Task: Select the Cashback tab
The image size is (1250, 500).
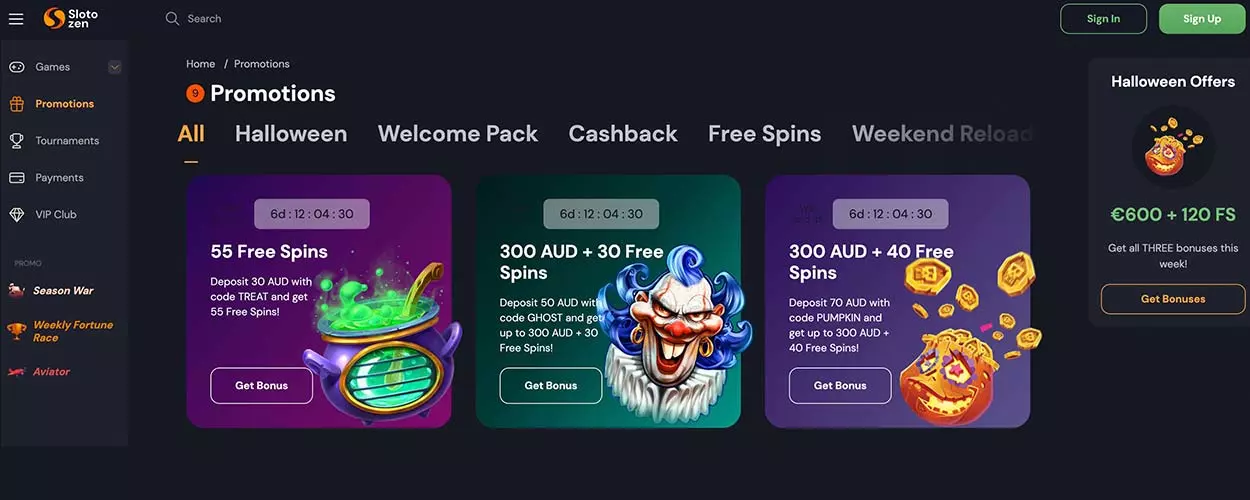Action: point(623,134)
